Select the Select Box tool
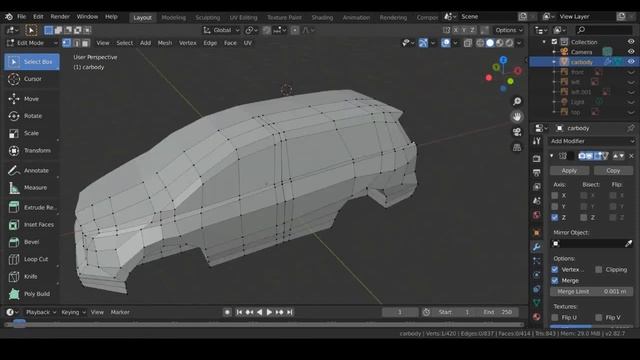 pos(32,62)
